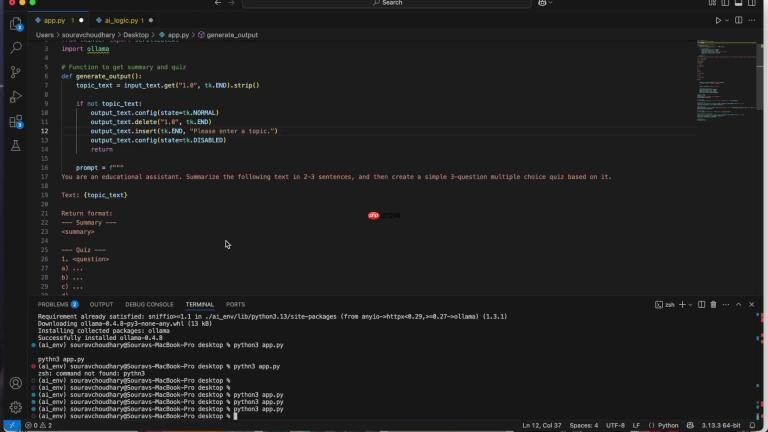
Task: Click the code minimap overview
Action: (x=725, y=81)
